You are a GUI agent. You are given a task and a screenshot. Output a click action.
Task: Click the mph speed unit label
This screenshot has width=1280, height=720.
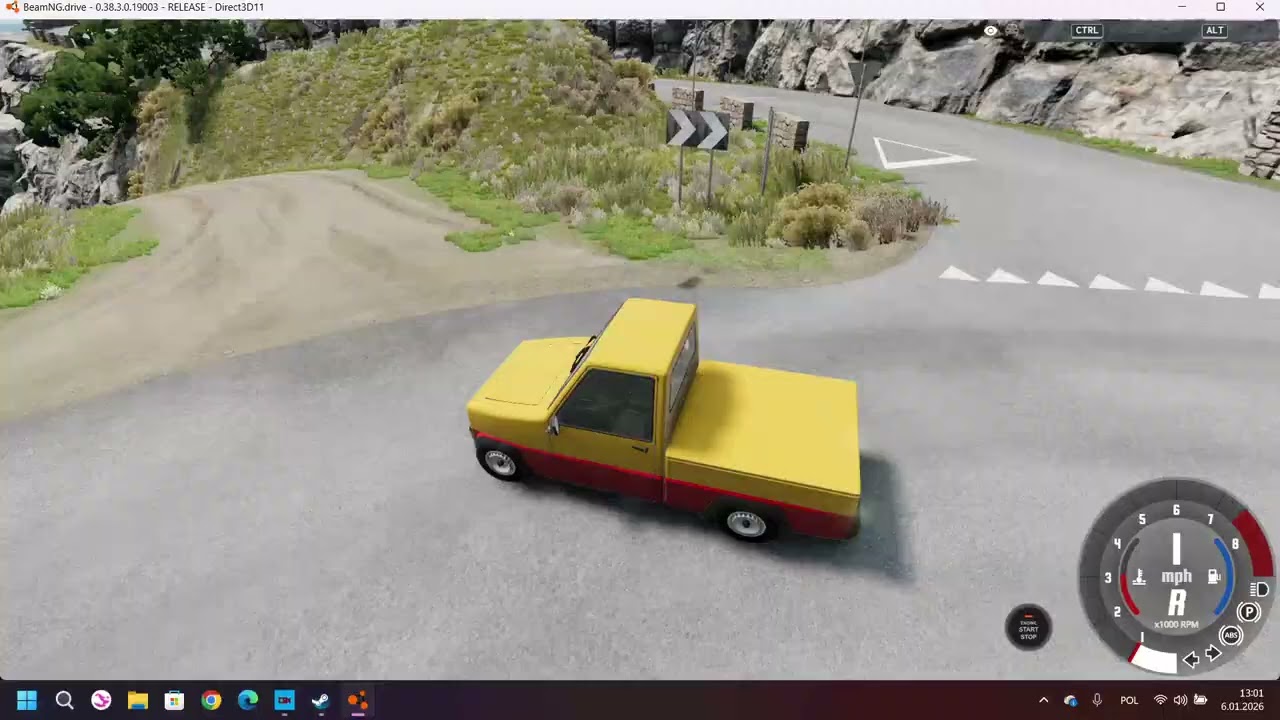point(1176,576)
